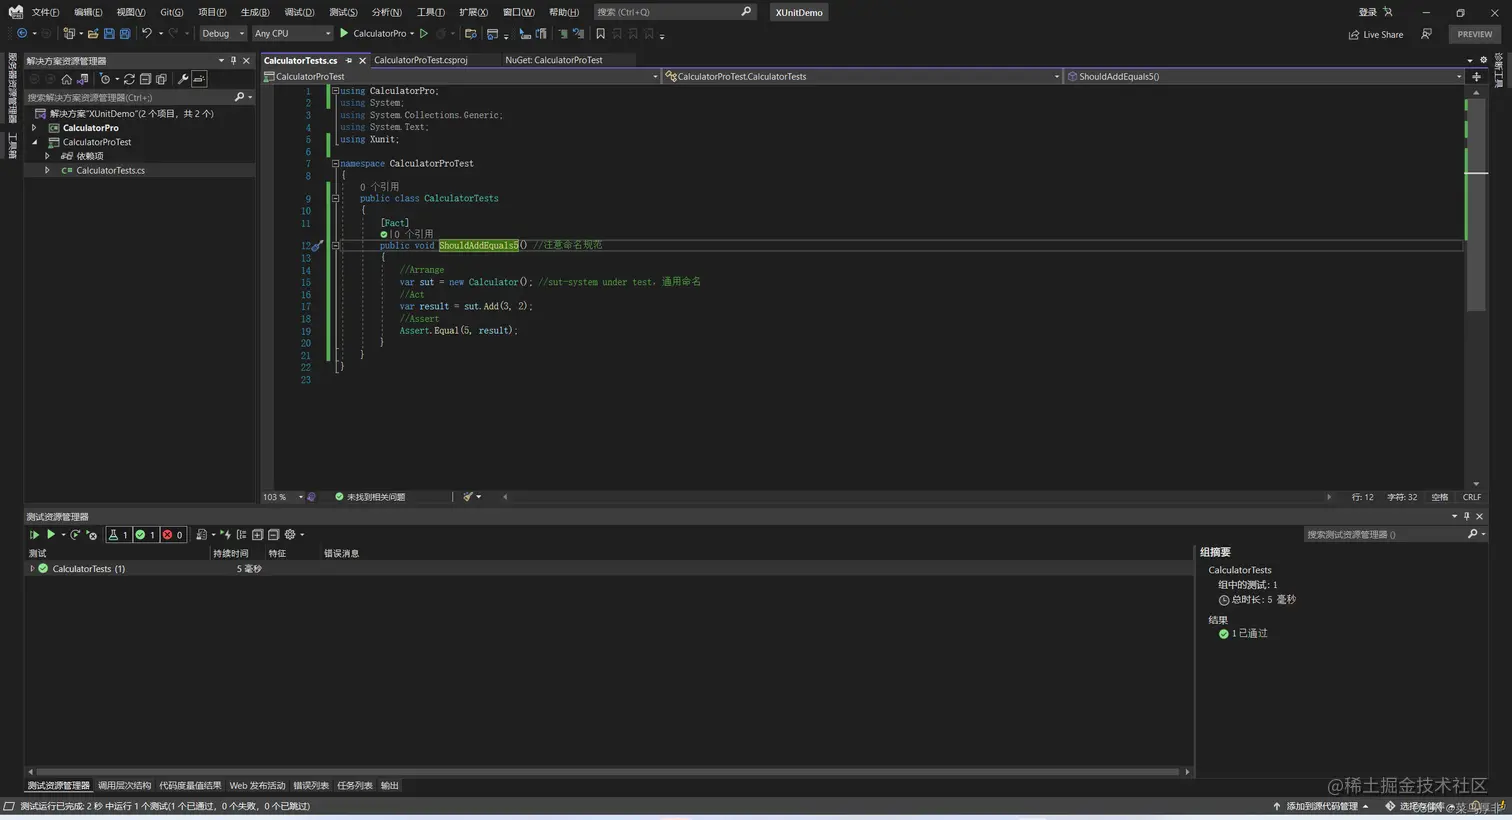Toggle total tests flask filter showing 1
1512x820 pixels.
pyautogui.click(x=118, y=535)
